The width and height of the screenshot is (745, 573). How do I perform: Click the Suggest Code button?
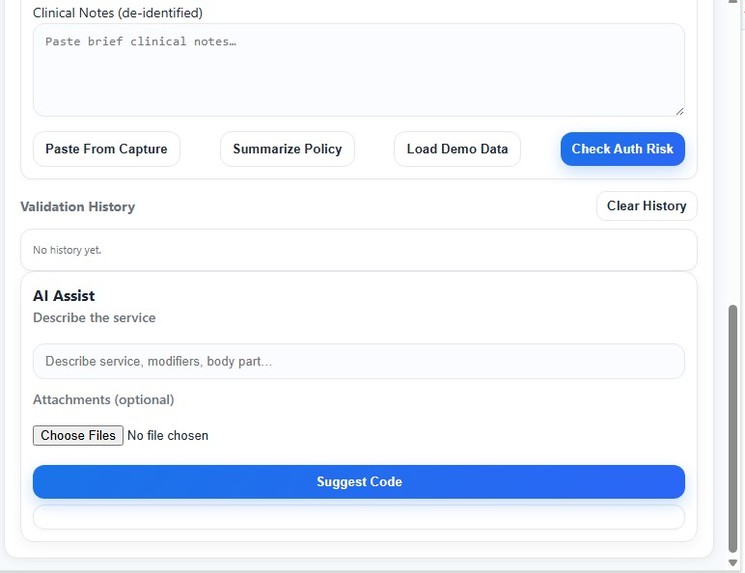359,482
